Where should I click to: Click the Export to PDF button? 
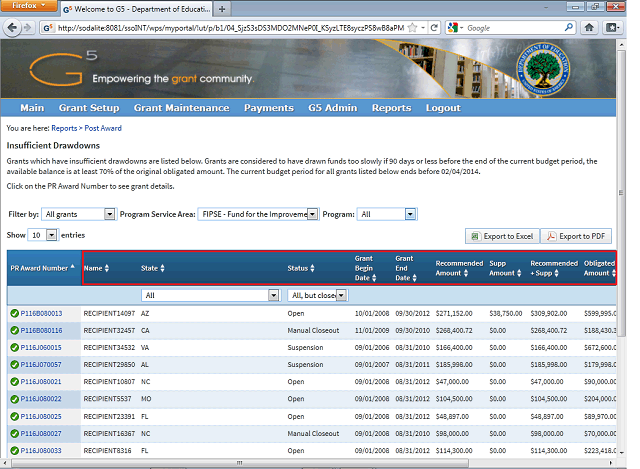pos(576,236)
